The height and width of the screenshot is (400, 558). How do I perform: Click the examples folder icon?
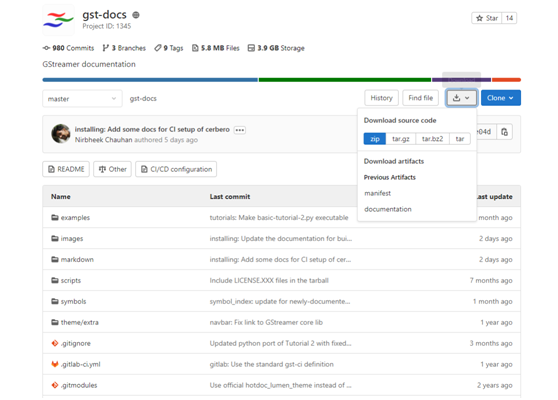click(54, 217)
